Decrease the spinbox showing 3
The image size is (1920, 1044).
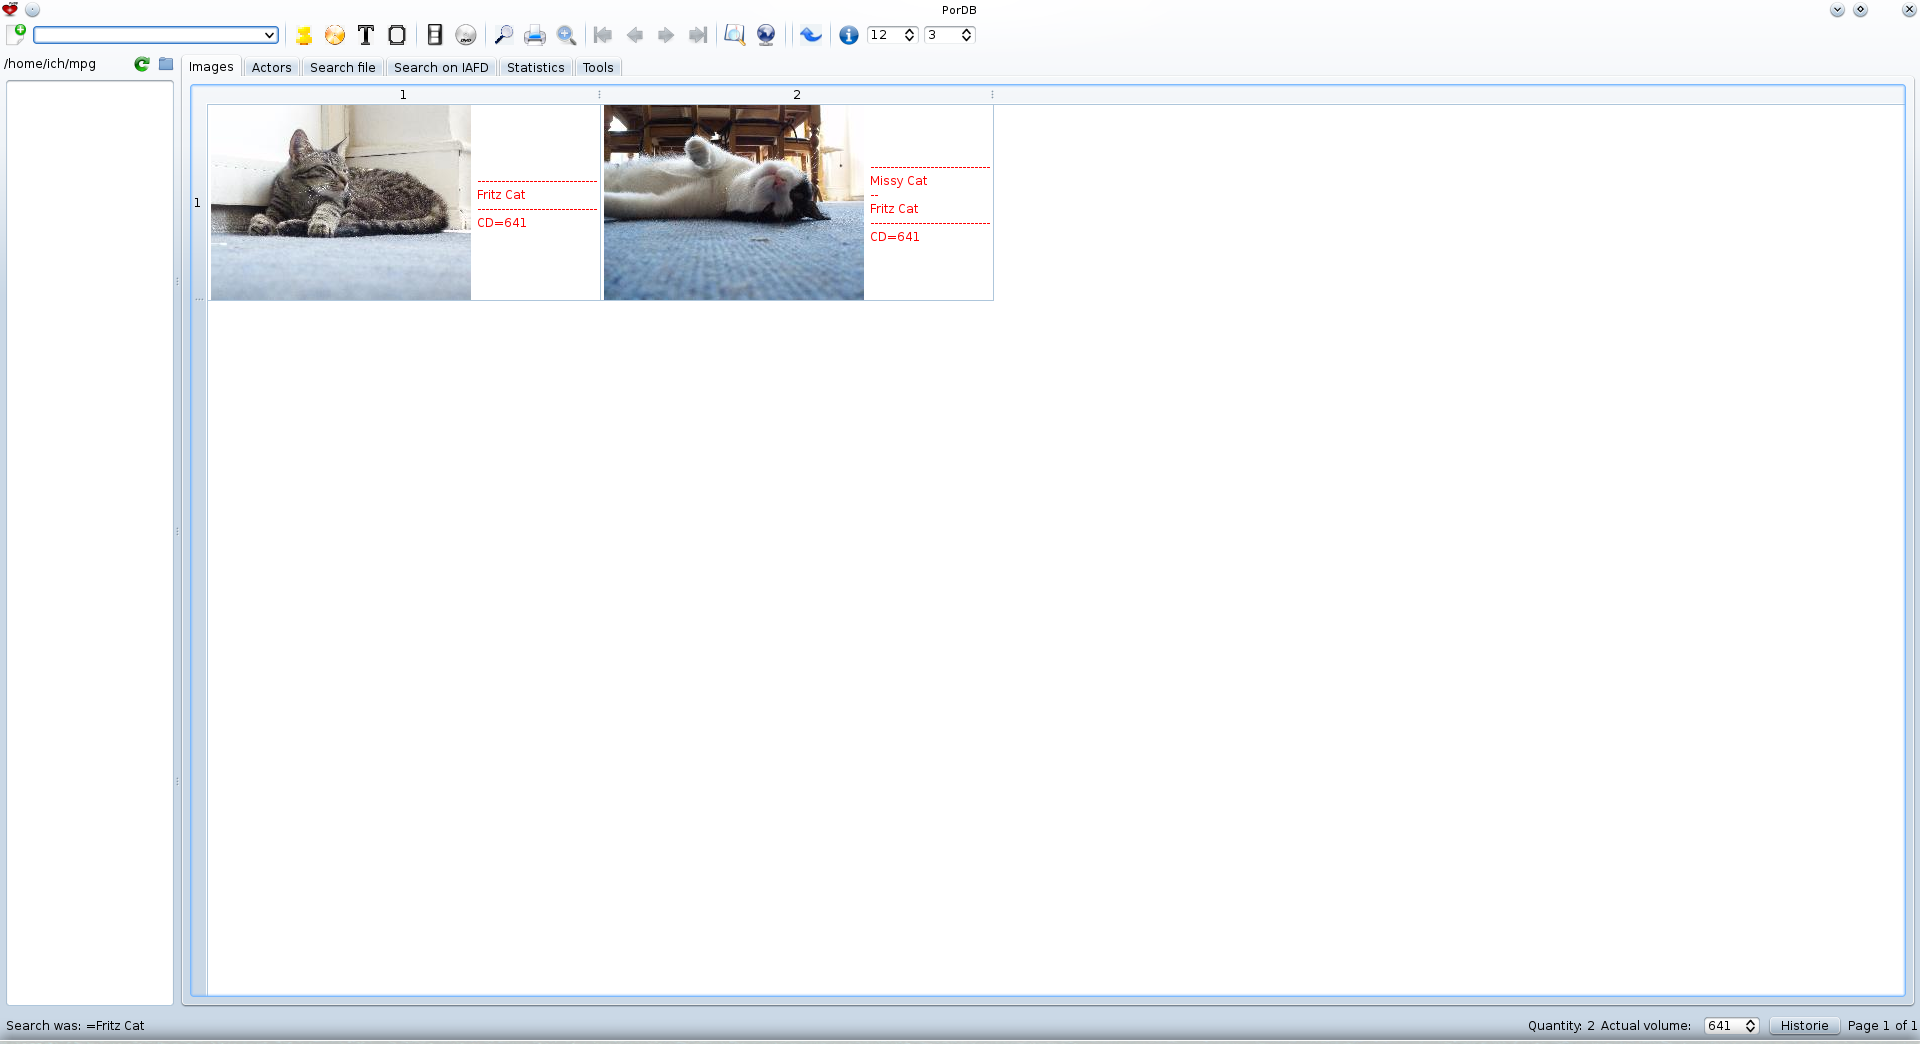click(966, 39)
